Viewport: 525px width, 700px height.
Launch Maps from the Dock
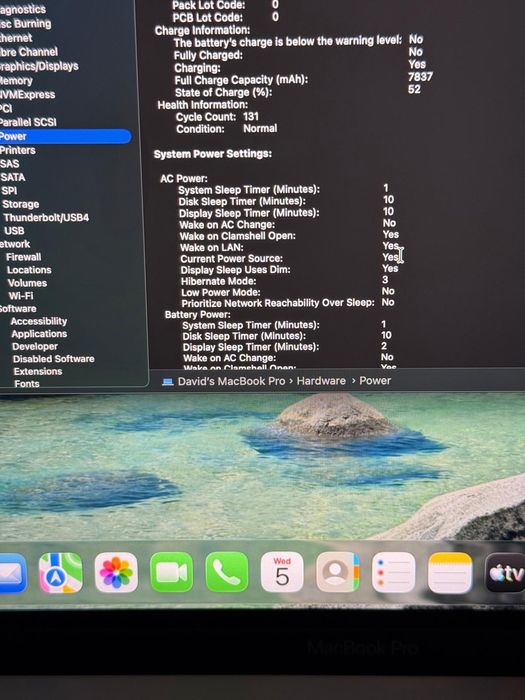(x=61, y=572)
